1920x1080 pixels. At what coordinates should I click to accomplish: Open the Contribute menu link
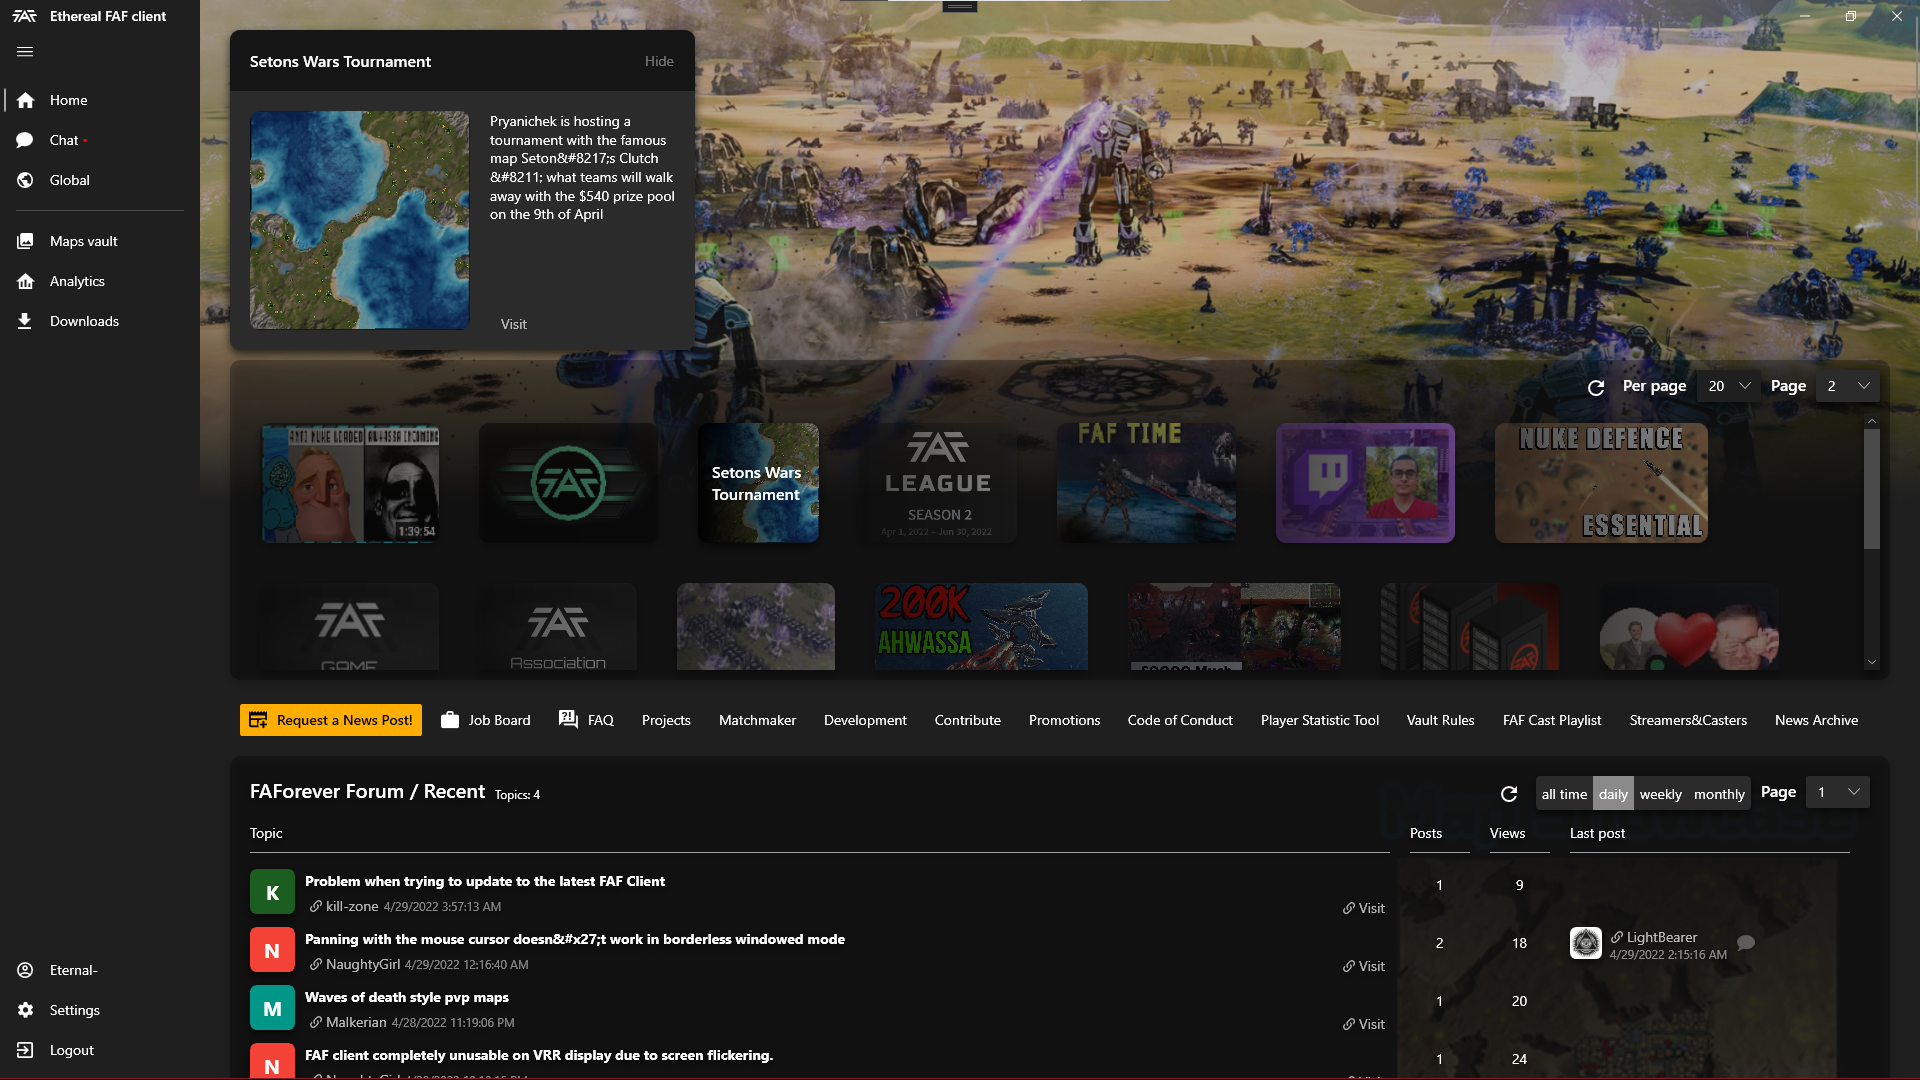pos(967,720)
